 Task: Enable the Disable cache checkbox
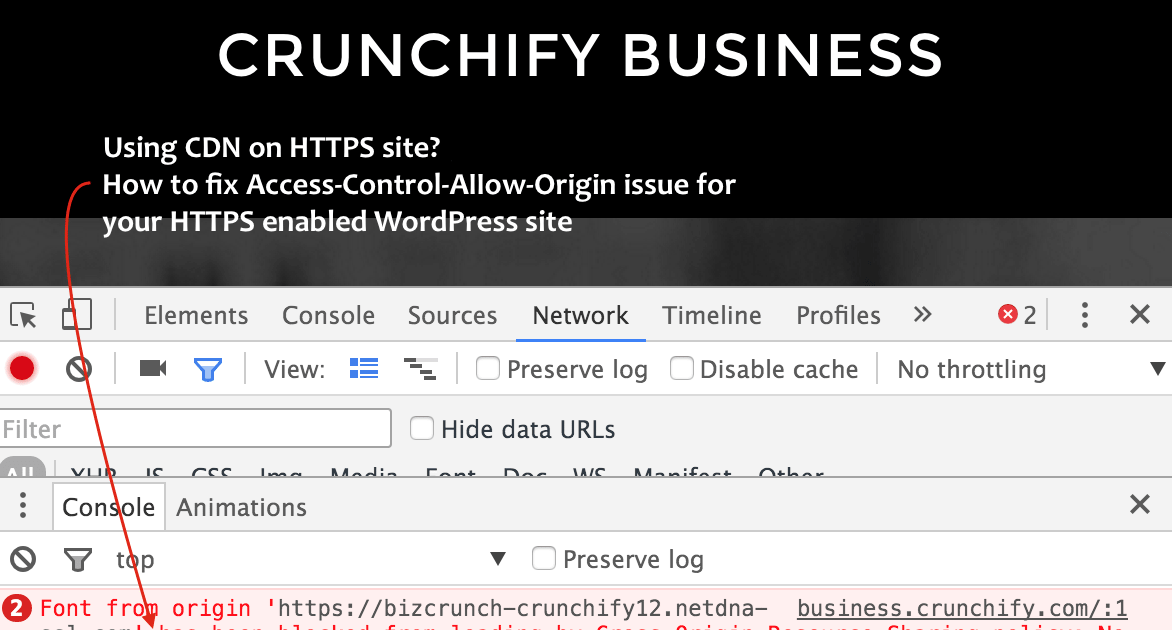[x=682, y=368]
